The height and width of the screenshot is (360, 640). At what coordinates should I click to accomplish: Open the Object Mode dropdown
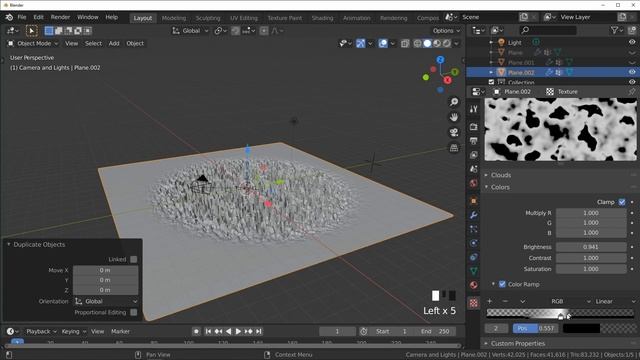[33, 43]
